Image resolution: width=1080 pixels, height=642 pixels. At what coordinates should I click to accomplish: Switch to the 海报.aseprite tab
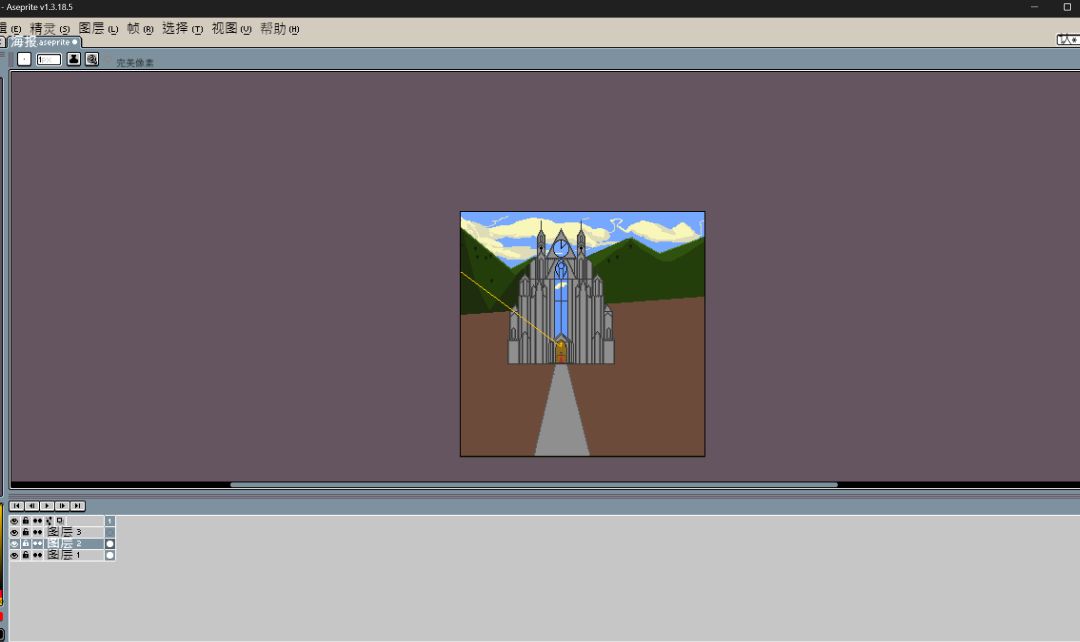tap(43, 42)
